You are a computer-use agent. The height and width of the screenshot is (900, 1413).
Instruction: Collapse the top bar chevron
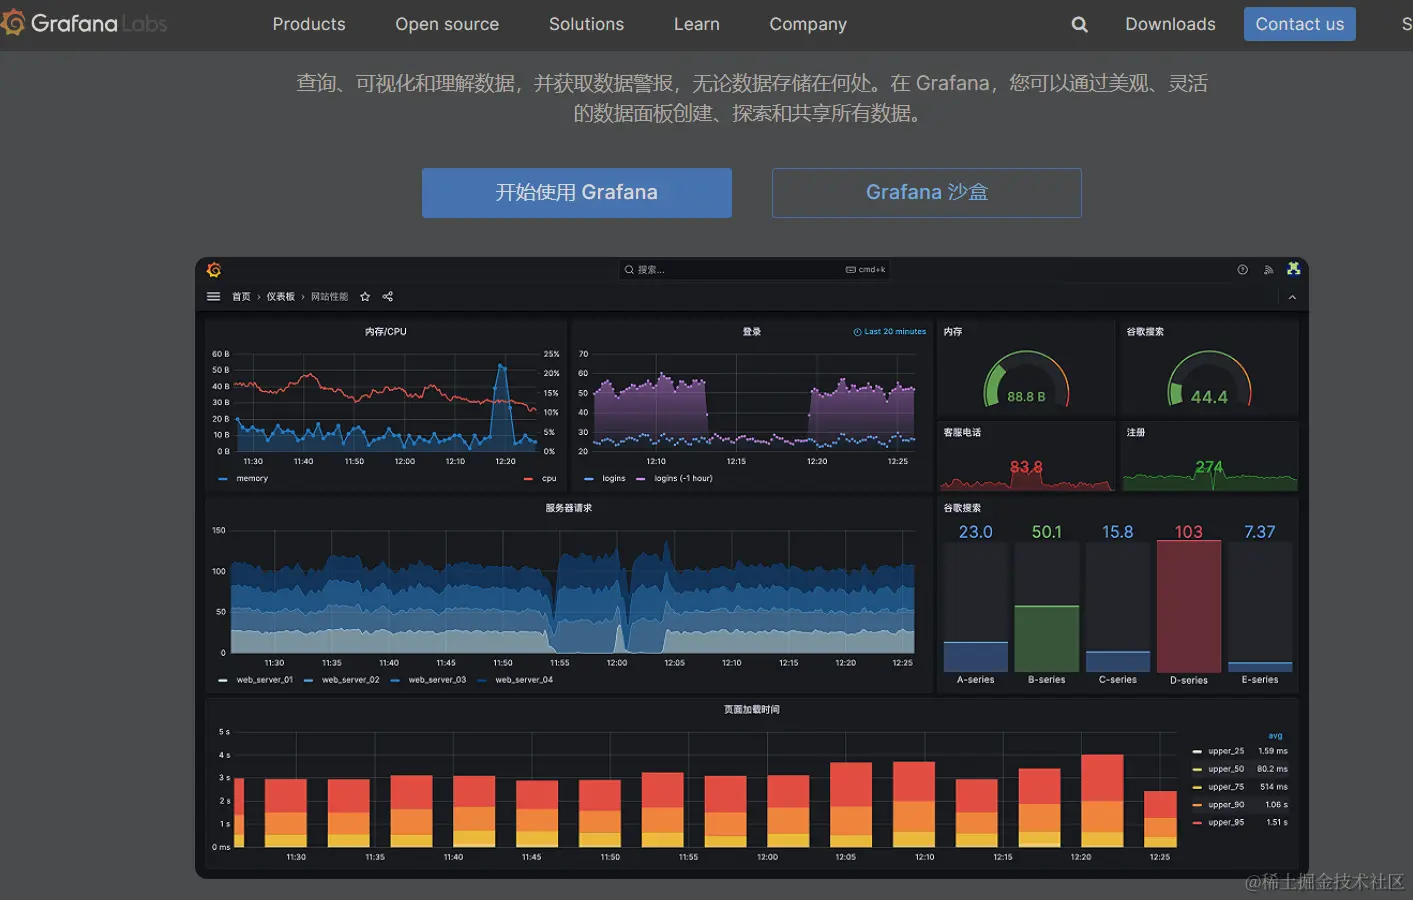1292,297
